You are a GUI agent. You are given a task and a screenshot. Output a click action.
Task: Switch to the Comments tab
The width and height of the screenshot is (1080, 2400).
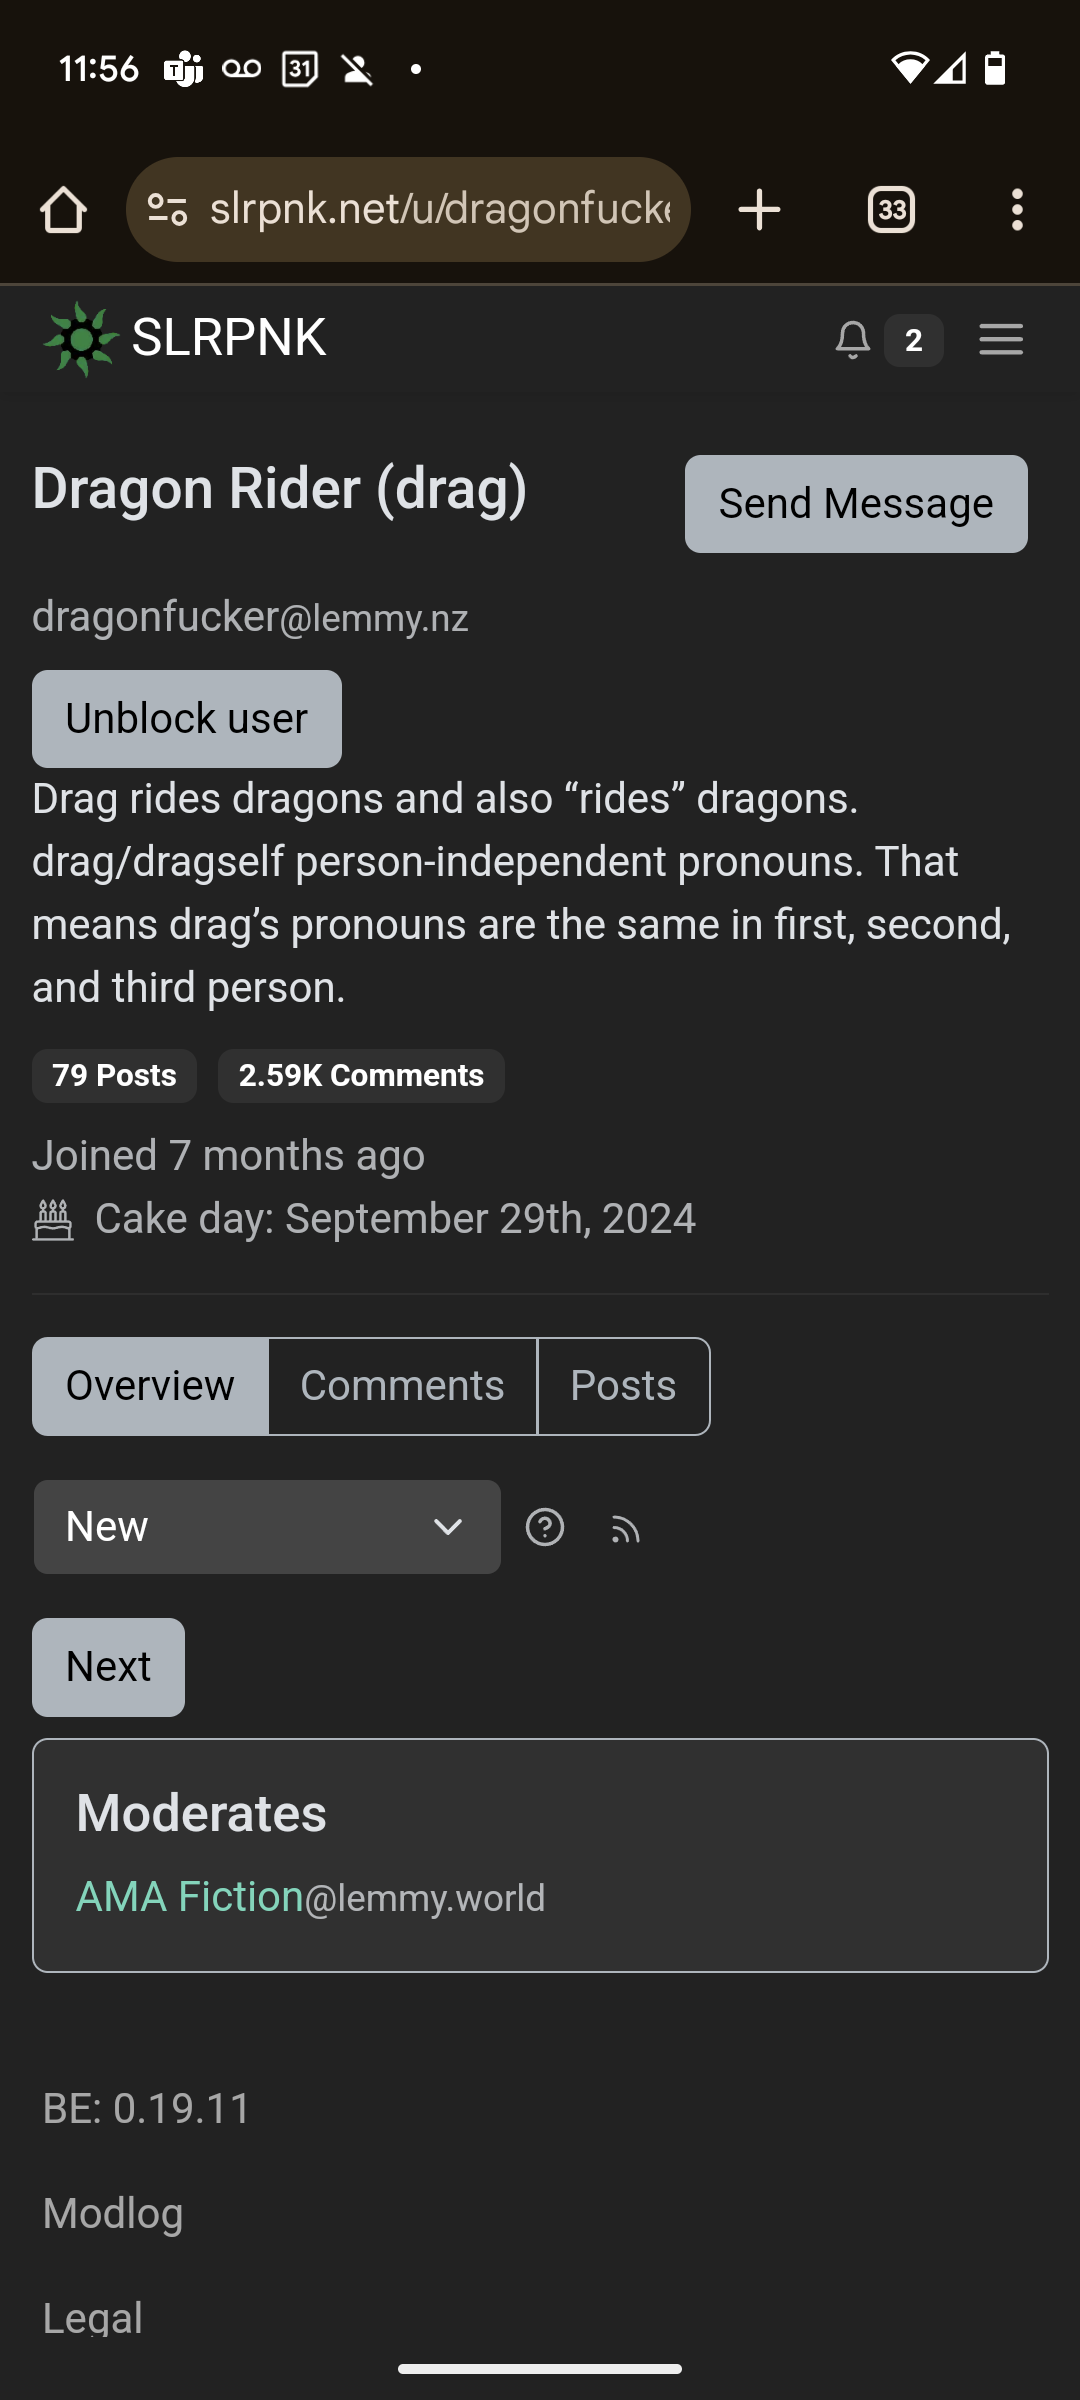click(403, 1386)
